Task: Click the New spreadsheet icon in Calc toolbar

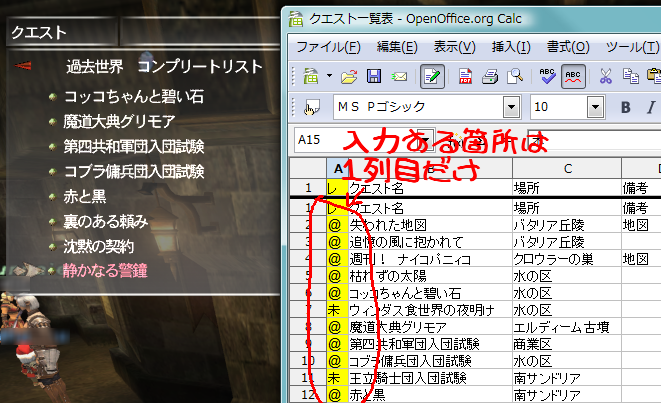Action: [x=311, y=77]
